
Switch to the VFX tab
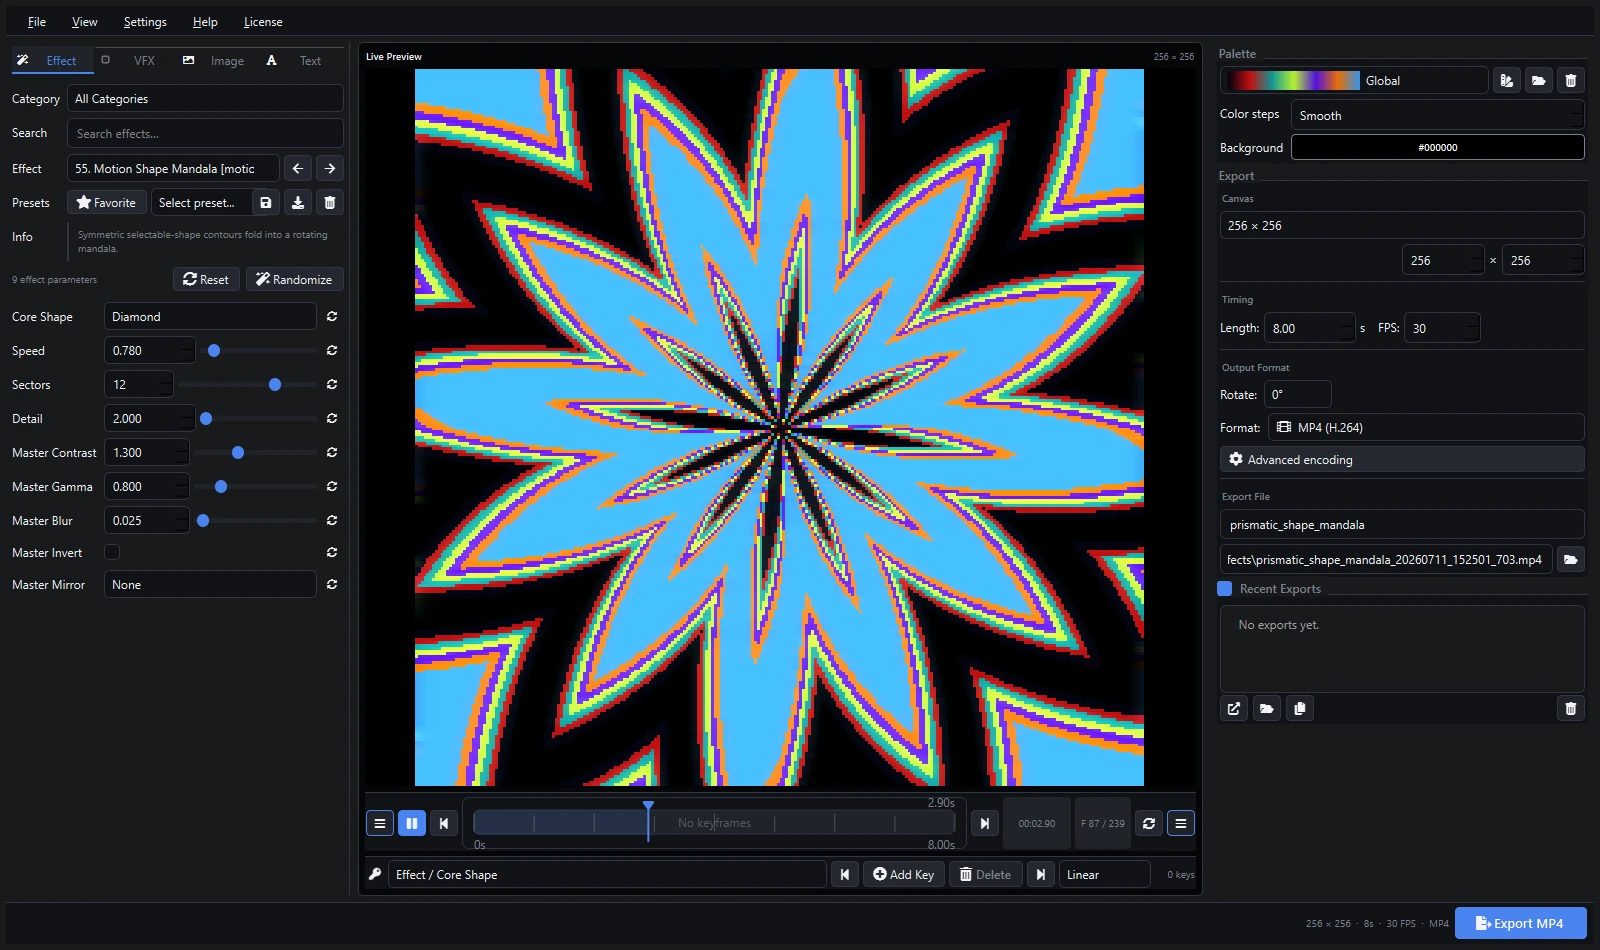(x=133, y=61)
